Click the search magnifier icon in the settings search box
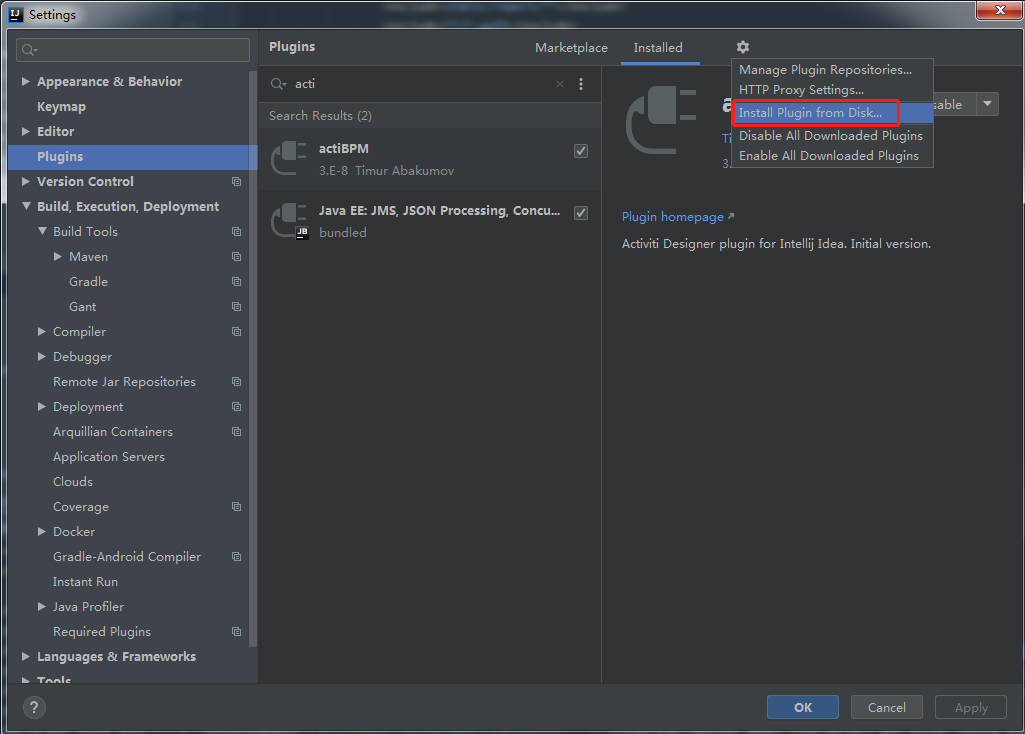The height and width of the screenshot is (734, 1025). pyautogui.click(x=29, y=50)
